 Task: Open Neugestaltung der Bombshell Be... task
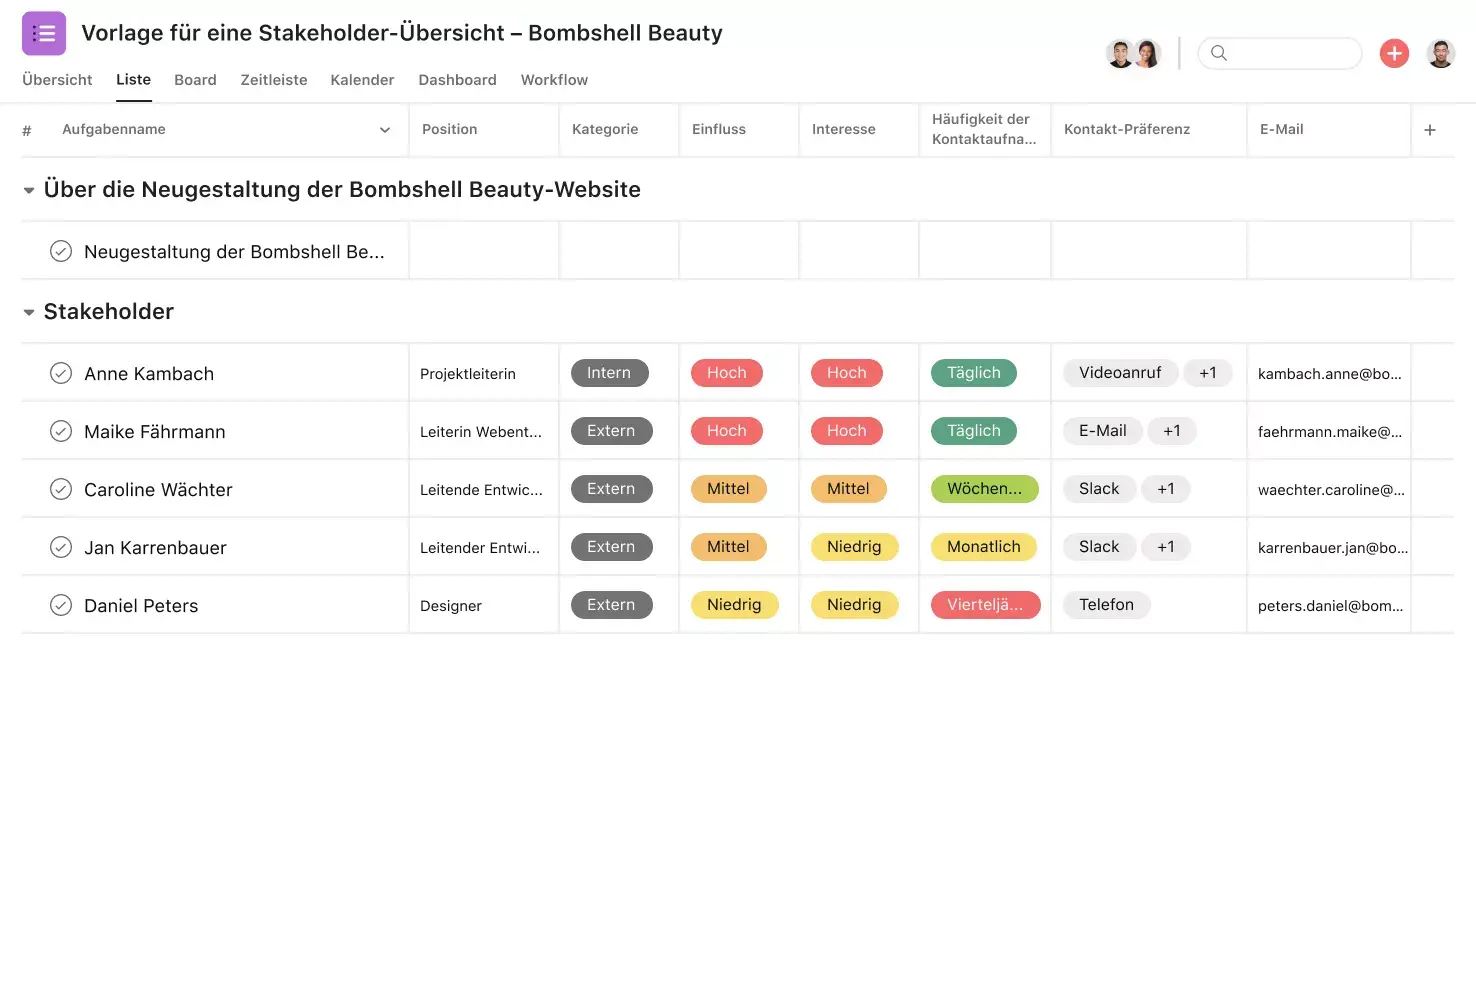[x=234, y=252]
